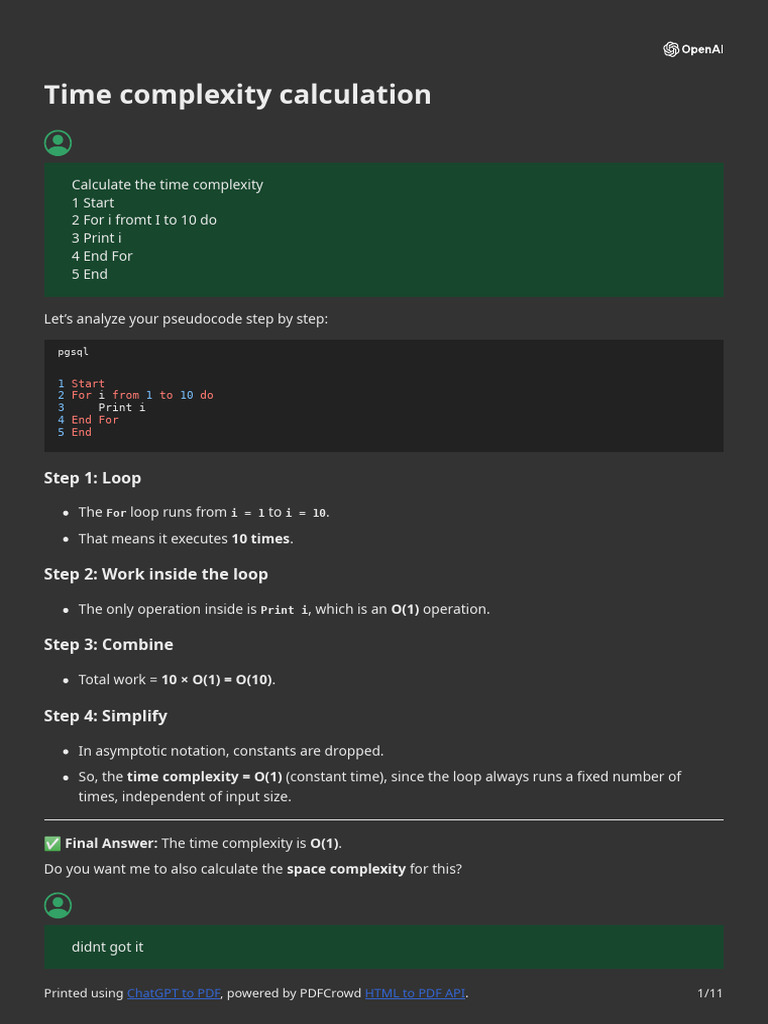Click the green checkmark beside Final Answer
This screenshot has width=768, height=1024.
(52, 843)
